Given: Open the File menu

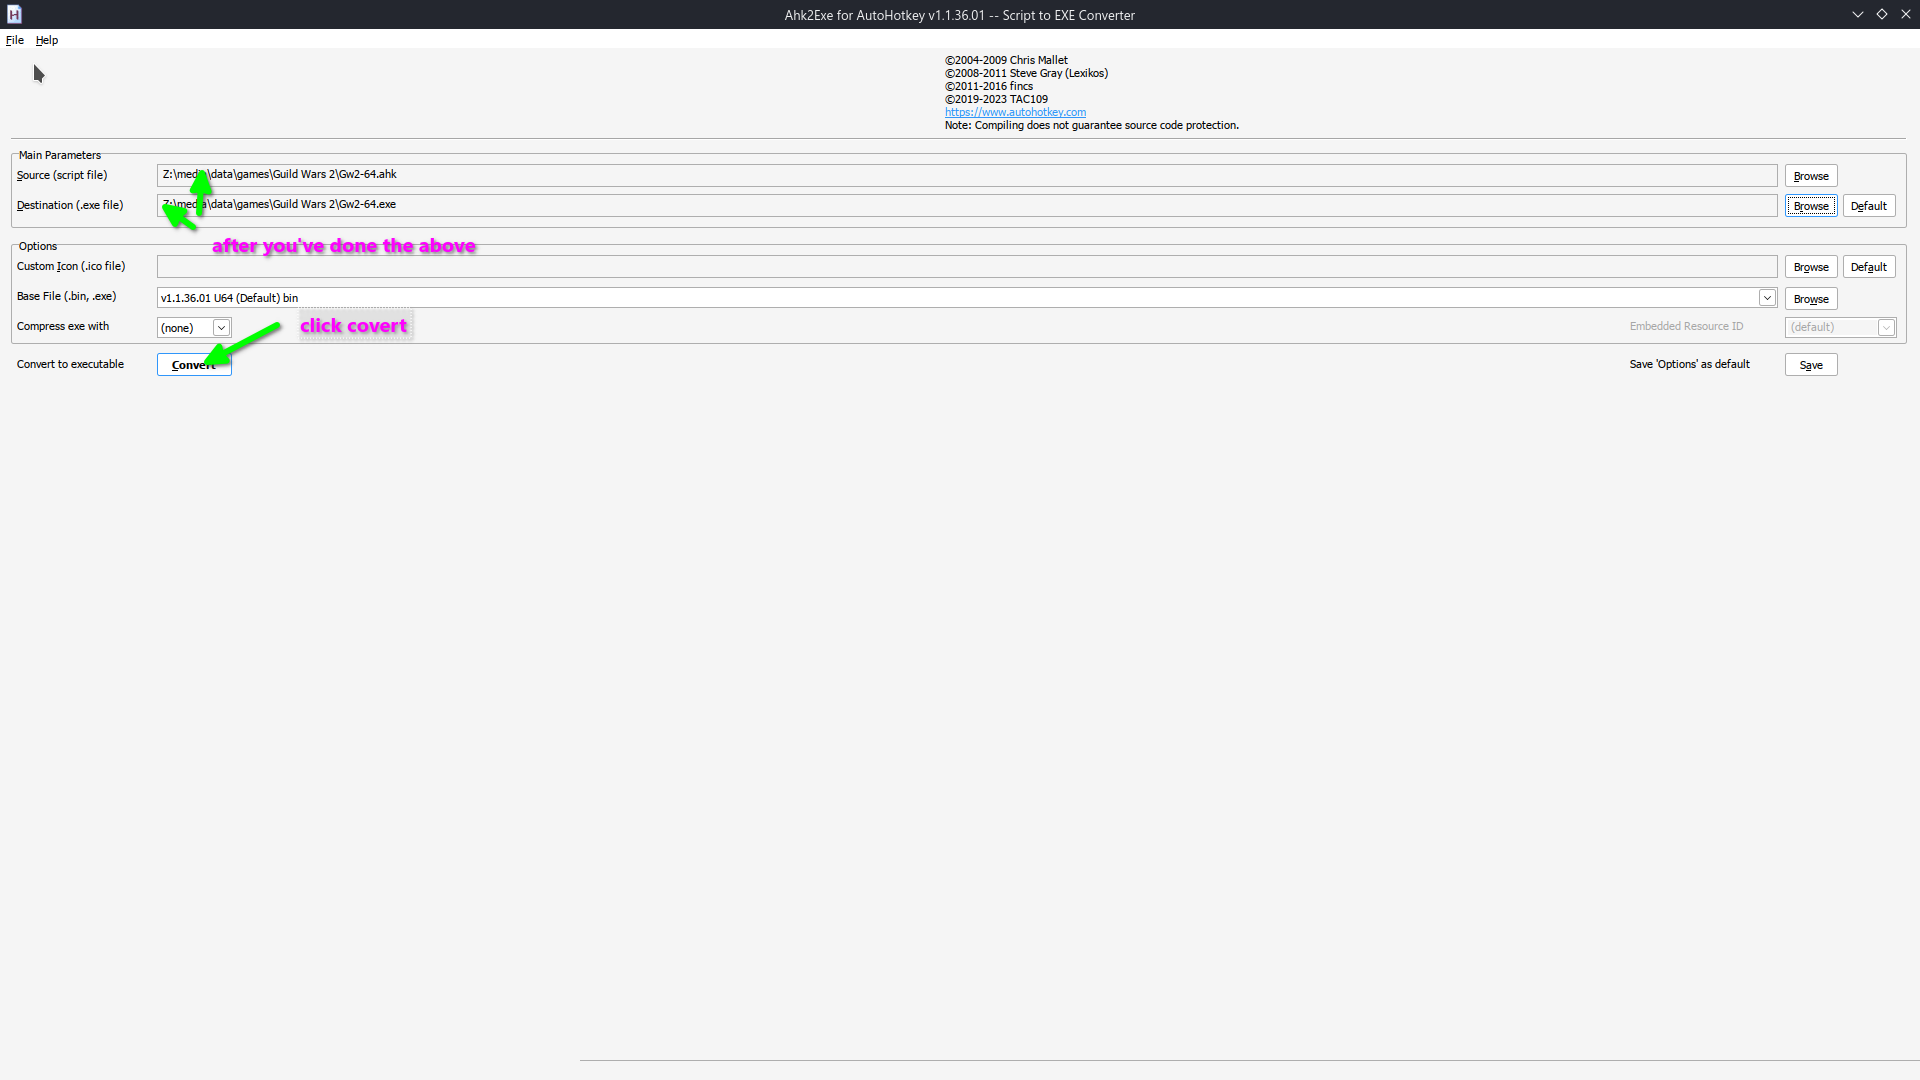Looking at the screenshot, I should click(x=15, y=40).
